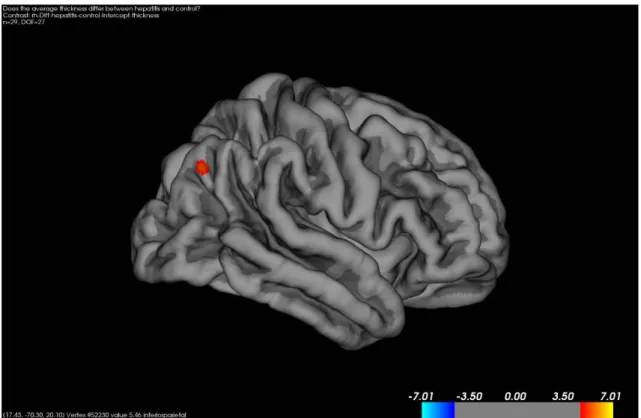Click the 'Contrast: rh-Diff-hepatitis-control' text line
641x418 pixels.
pos(81,16)
